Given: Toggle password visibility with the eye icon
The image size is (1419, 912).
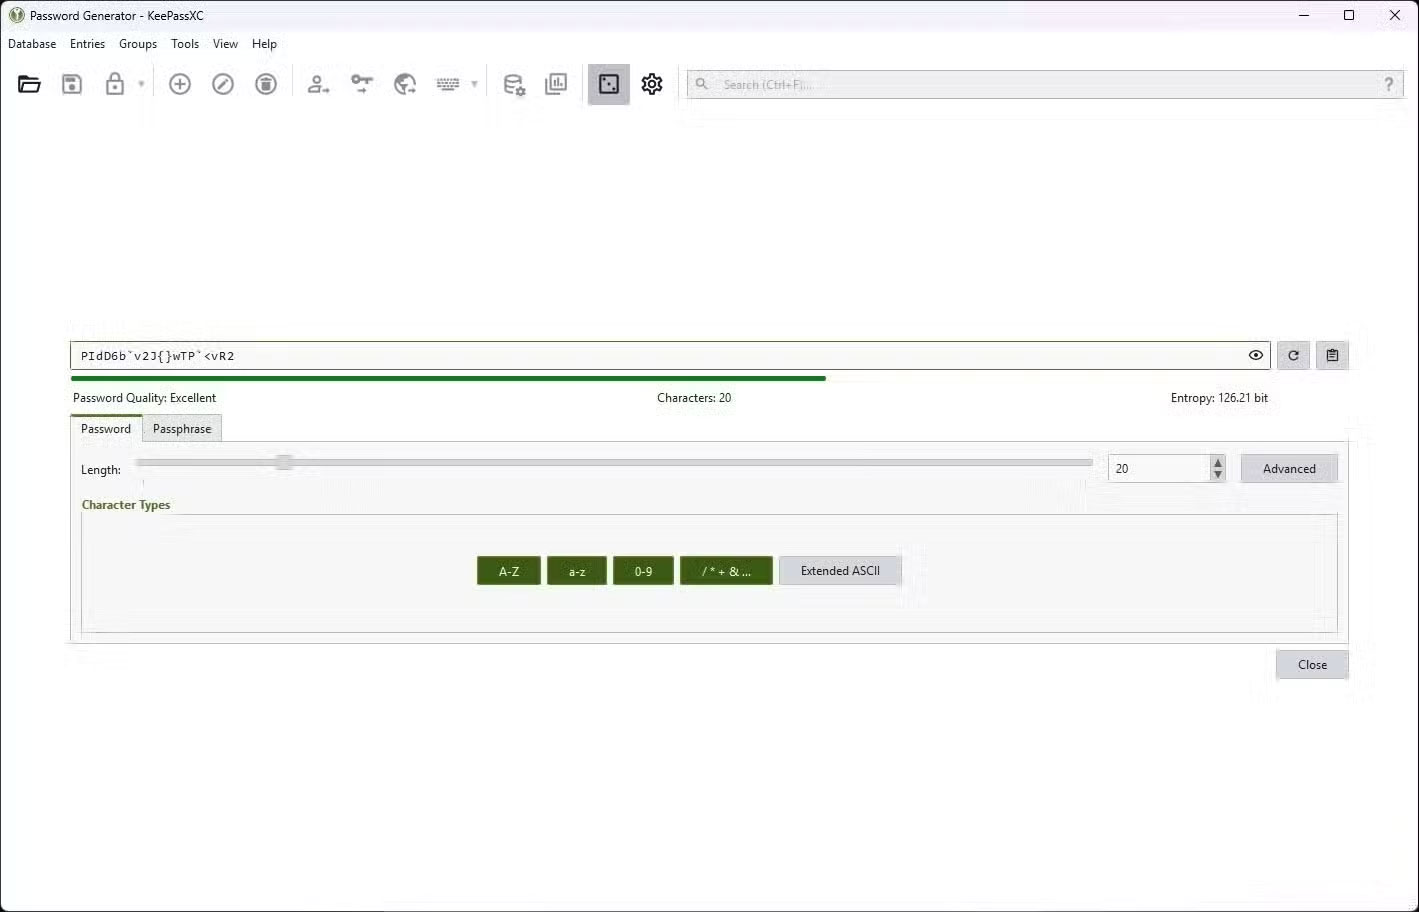Looking at the screenshot, I should click(x=1256, y=355).
